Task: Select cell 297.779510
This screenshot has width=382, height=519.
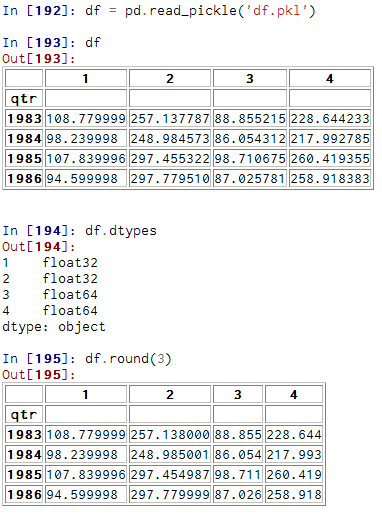Action: [x=170, y=179]
